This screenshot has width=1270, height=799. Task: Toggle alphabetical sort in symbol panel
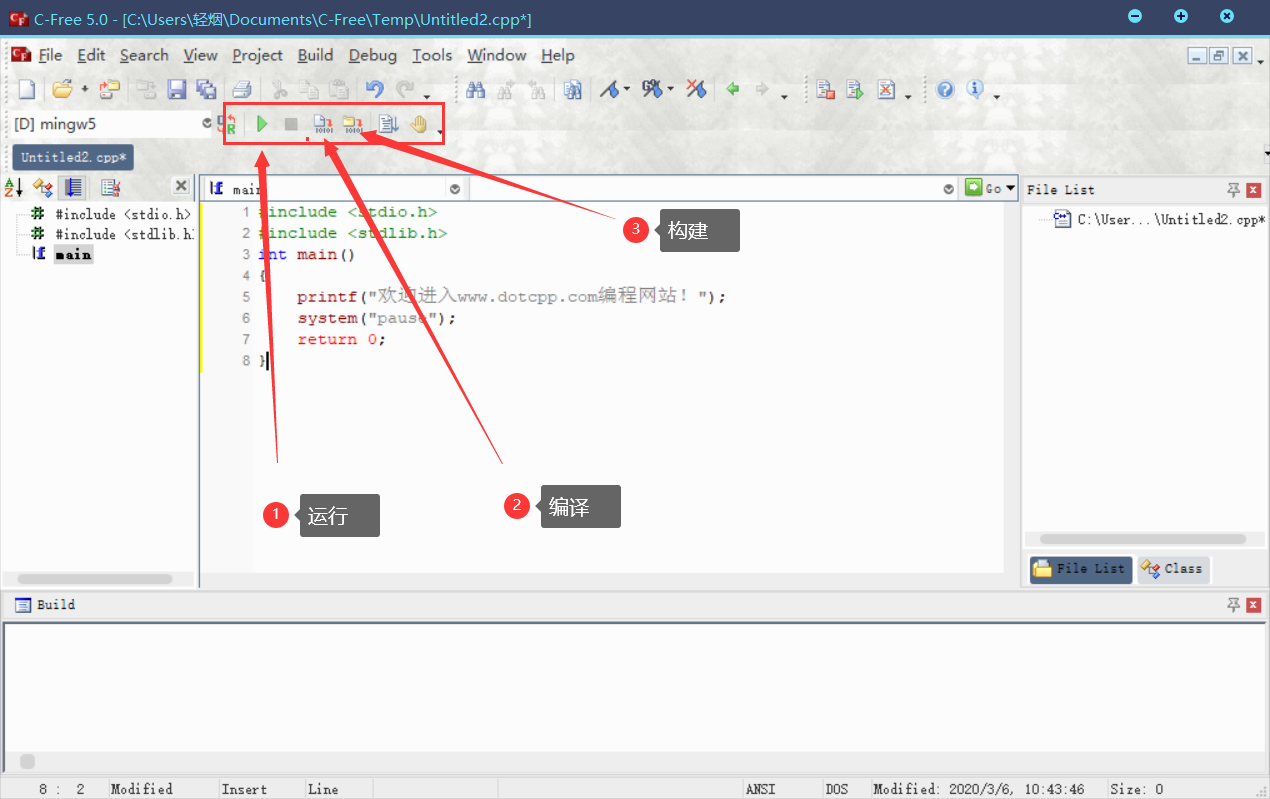tap(14, 187)
